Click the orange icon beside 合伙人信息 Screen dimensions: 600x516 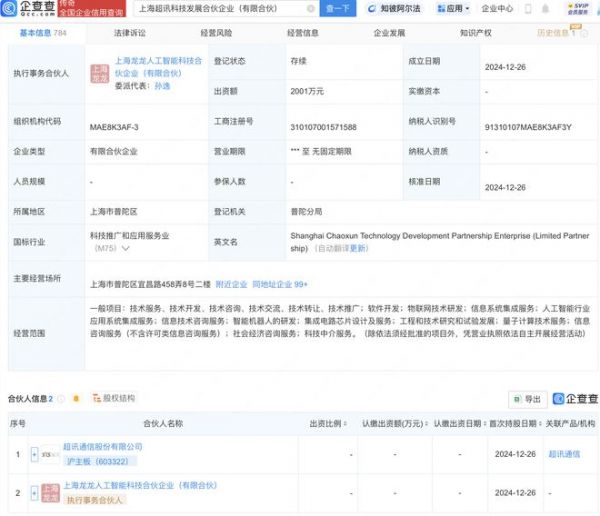76,399
